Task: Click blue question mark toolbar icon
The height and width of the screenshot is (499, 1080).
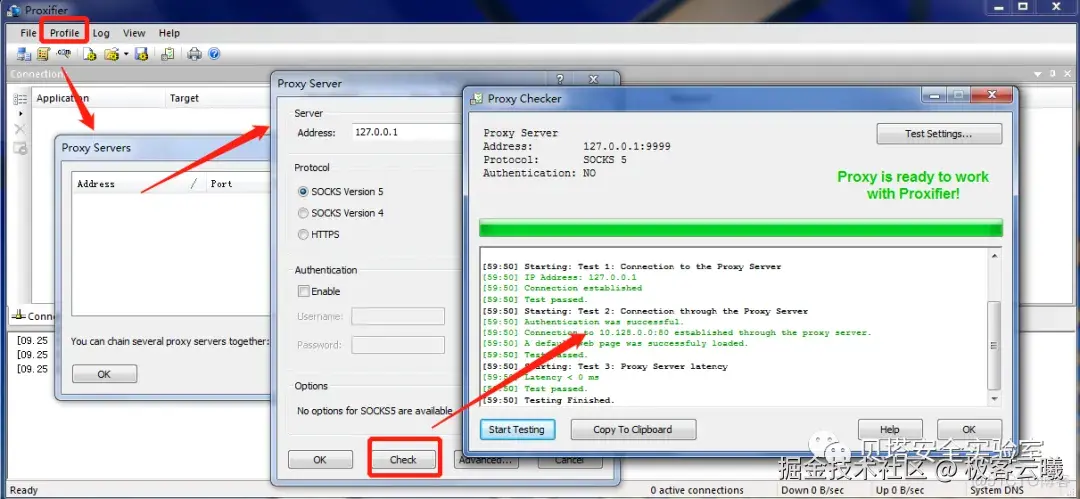Action: pyautogui.click(x=214, y=54)
